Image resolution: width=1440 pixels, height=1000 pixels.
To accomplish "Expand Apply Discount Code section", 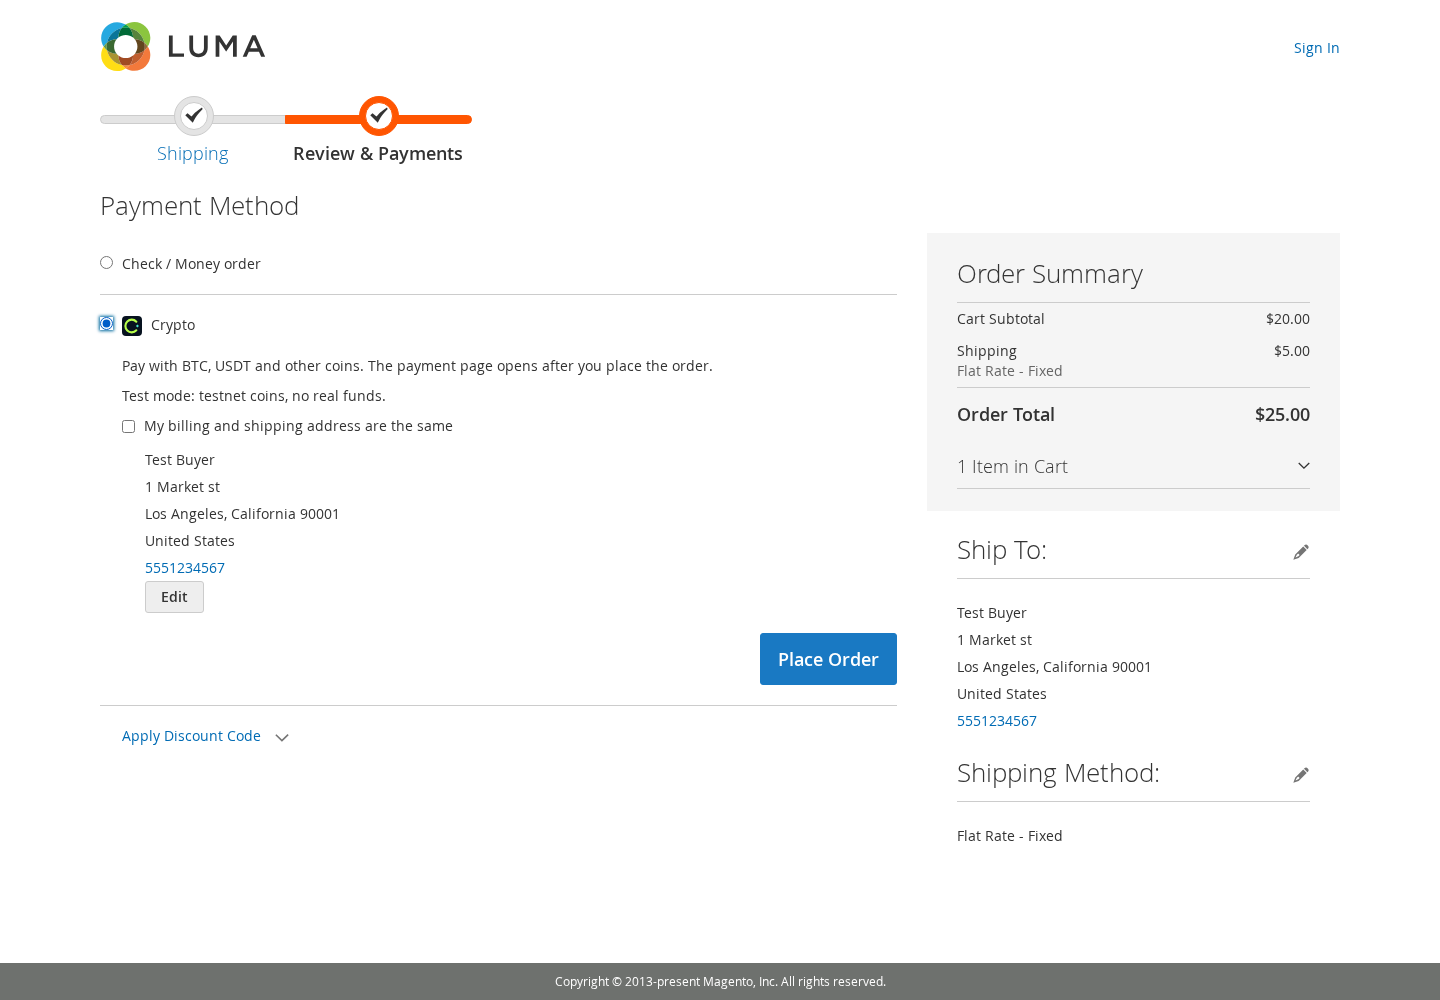I will coord(206,736).
